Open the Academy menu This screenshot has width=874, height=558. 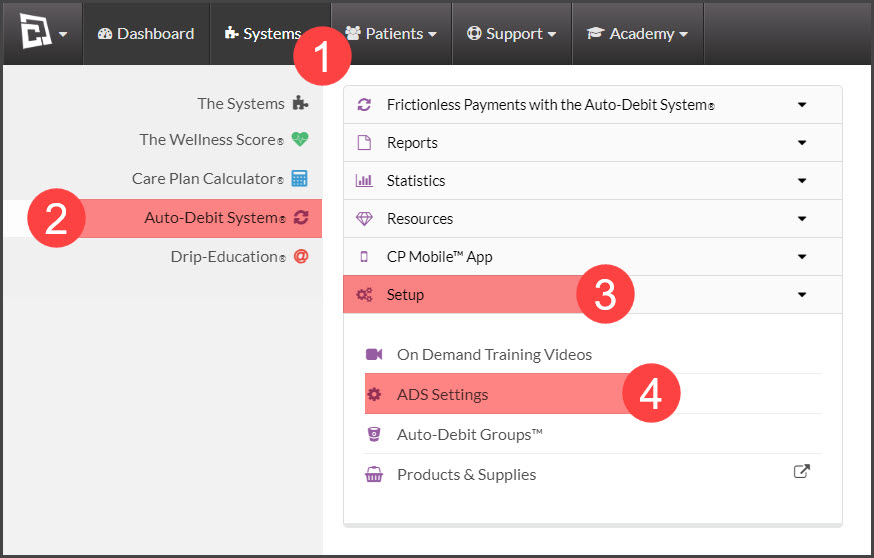click(638, 33)
